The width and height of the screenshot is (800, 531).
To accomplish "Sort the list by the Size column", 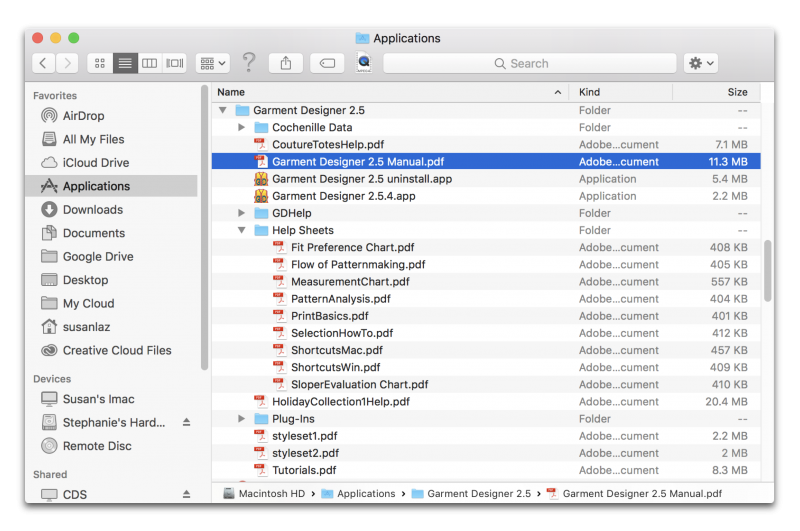I will tap(737, 92).
